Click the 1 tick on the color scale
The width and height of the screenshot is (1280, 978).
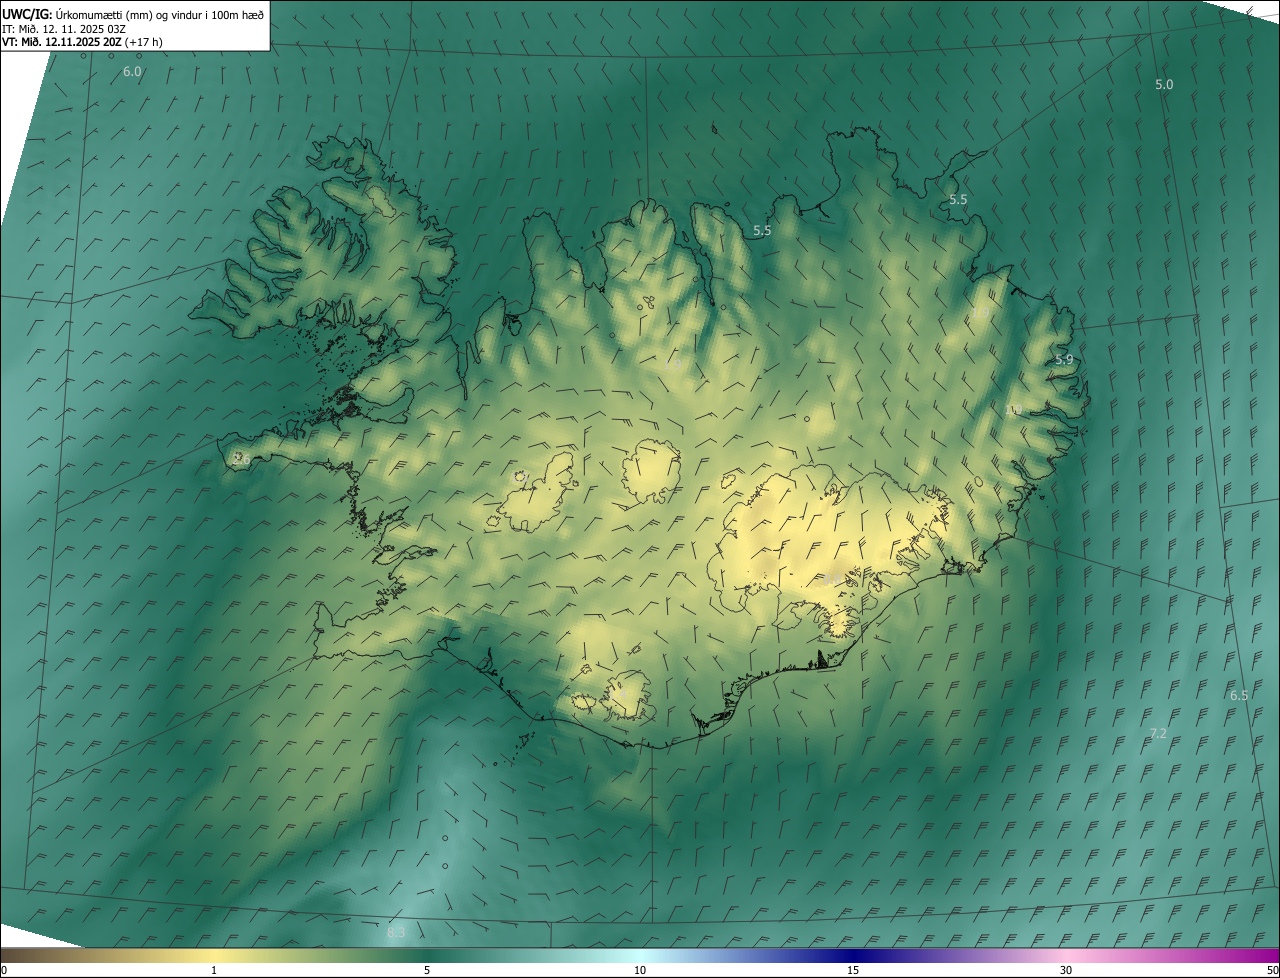pyautogui.click(x=214, y=970)
